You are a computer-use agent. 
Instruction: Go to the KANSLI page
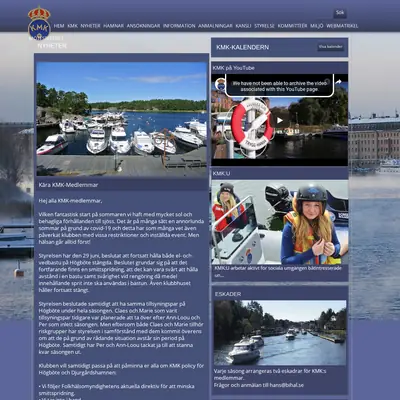click(x=243, y=26)
